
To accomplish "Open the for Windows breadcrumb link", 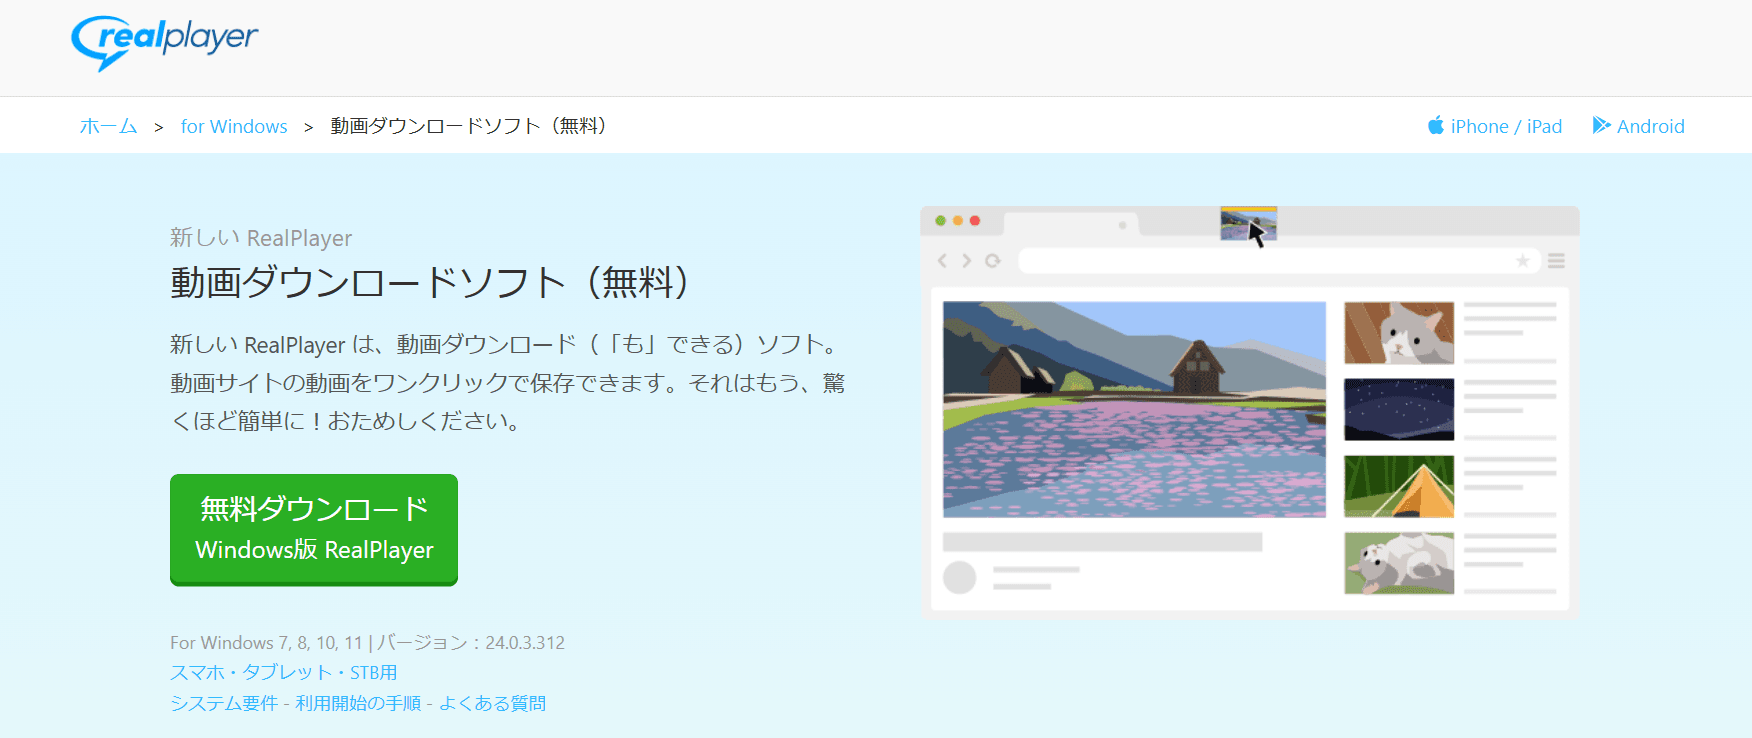I will coord(234,127).
